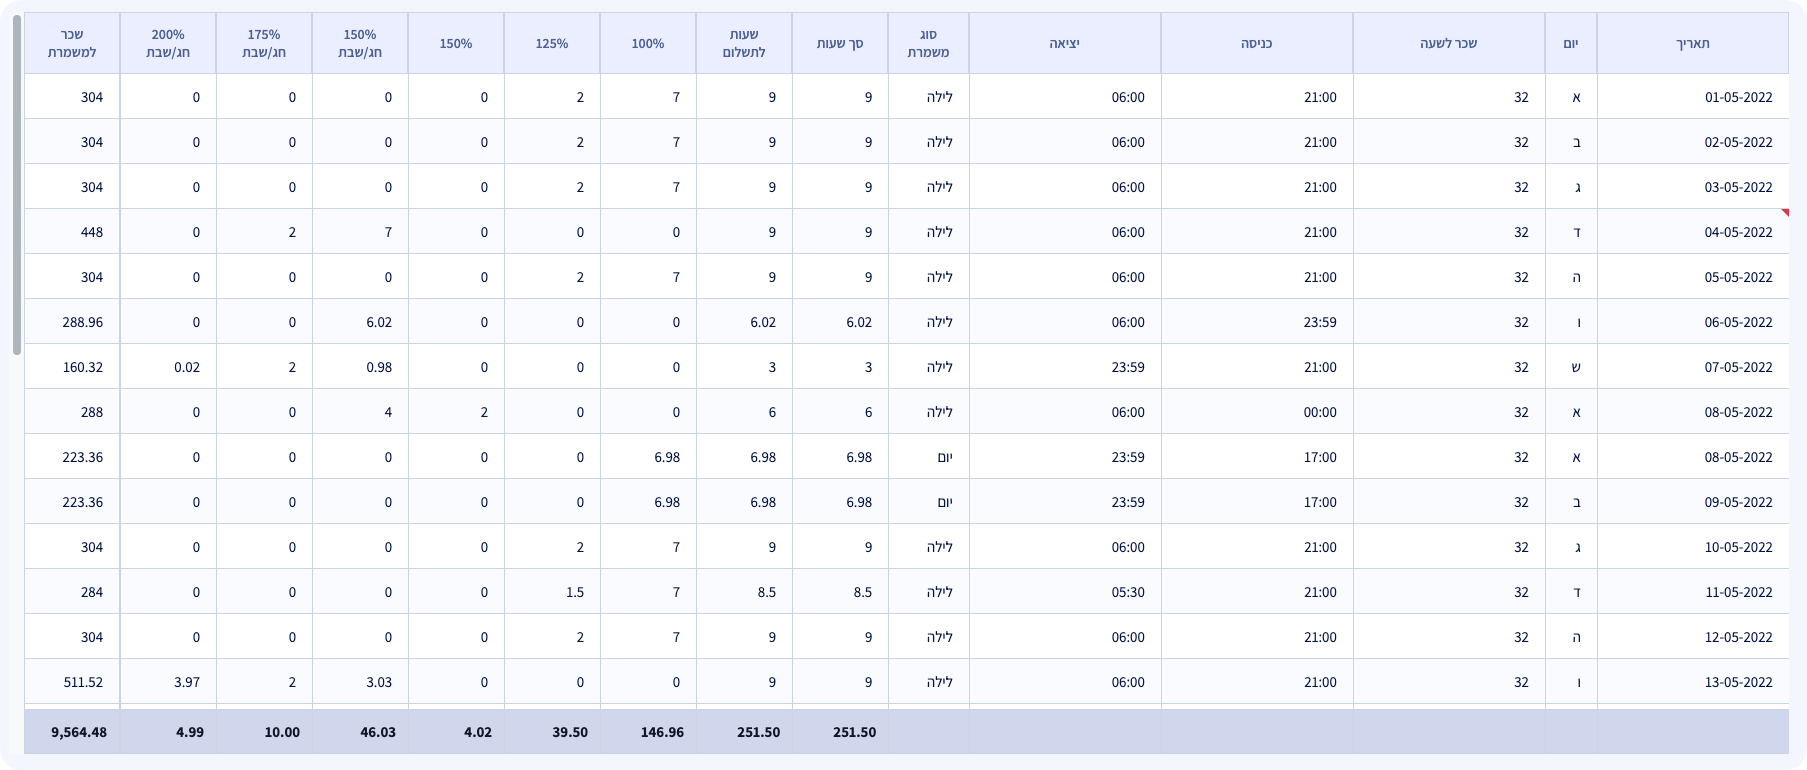The image size is (1807, 770).
Task: Select the 160.32 shift pay cell
Action: (82, 367)
